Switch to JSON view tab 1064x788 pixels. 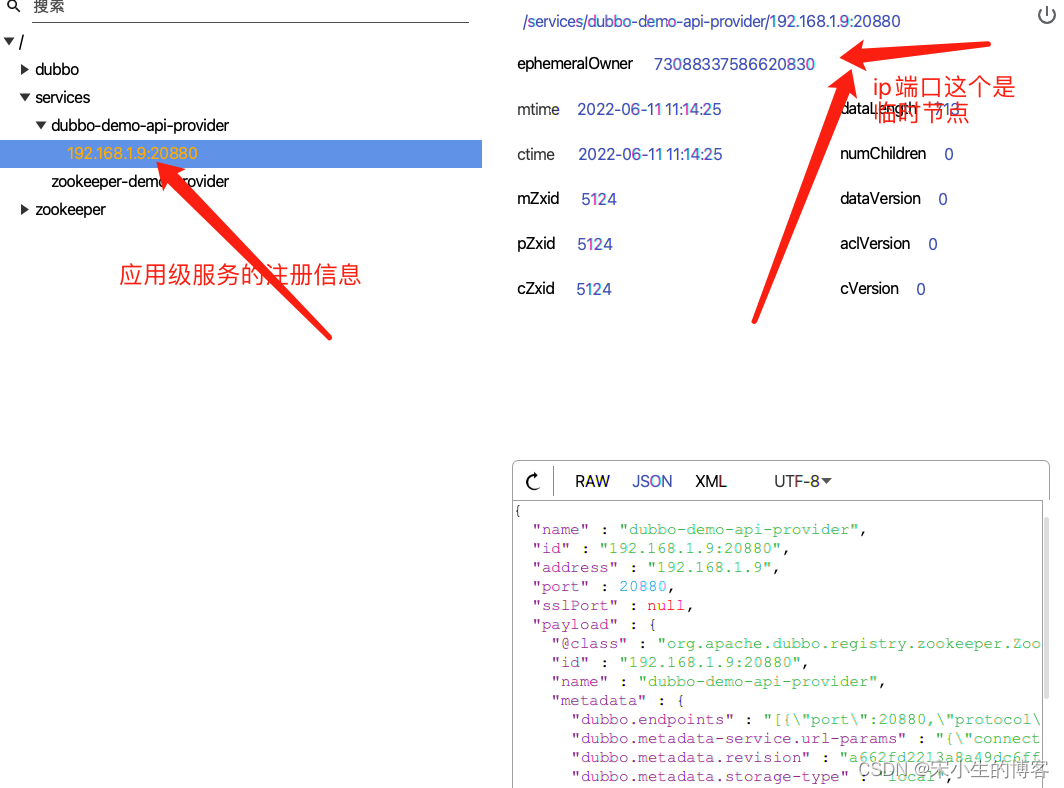[x=652, y=482]
